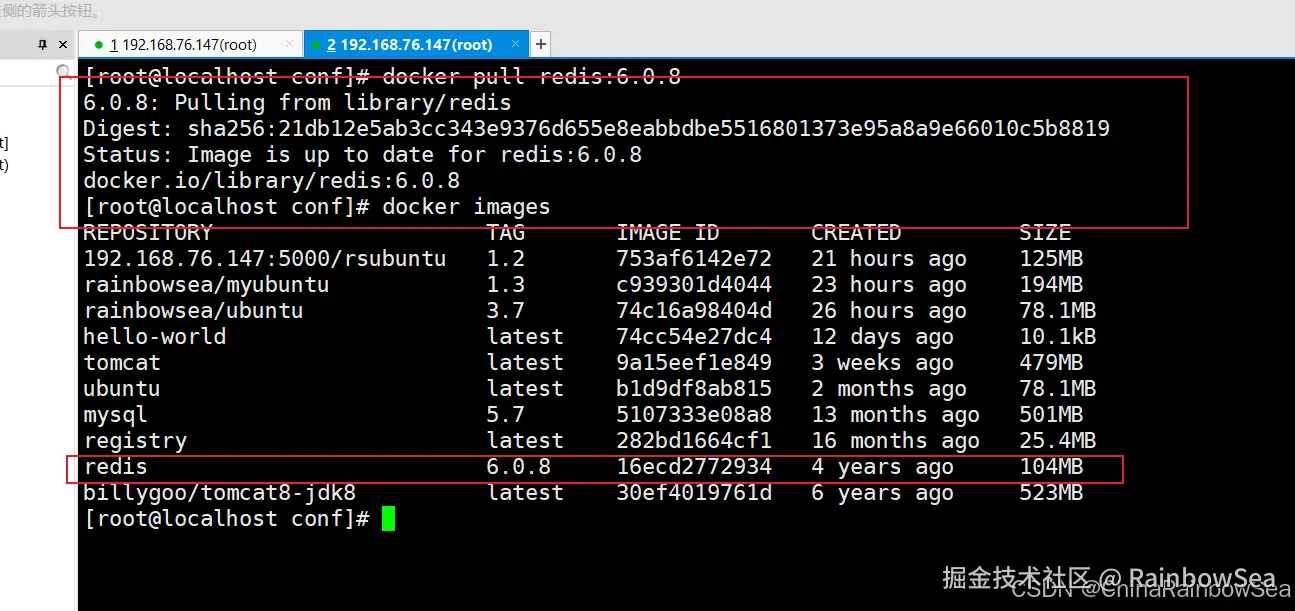Click image ID '30ef4019761d'
Image resolution: width=1295 pixels, height=611 pixels.
(694, 492)
